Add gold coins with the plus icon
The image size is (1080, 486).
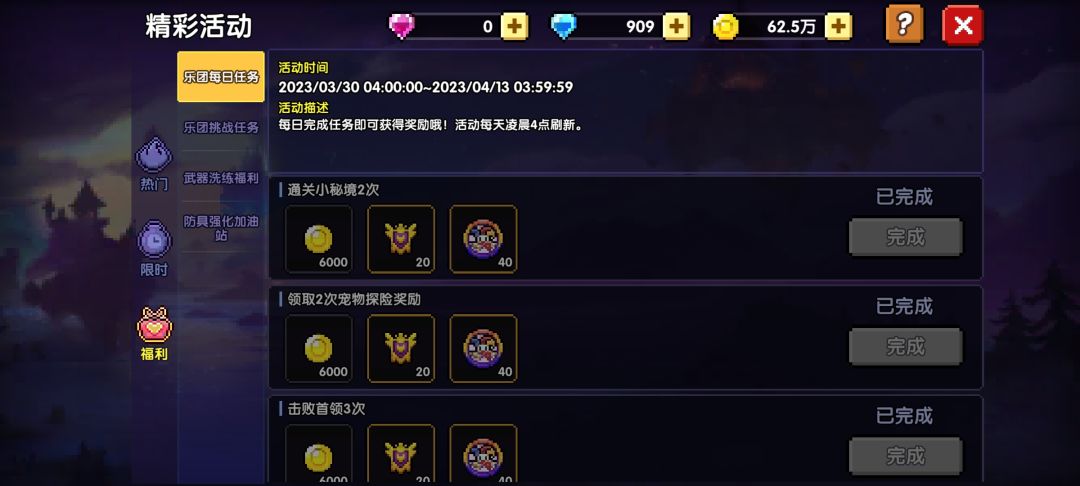[x=838, y=27]
